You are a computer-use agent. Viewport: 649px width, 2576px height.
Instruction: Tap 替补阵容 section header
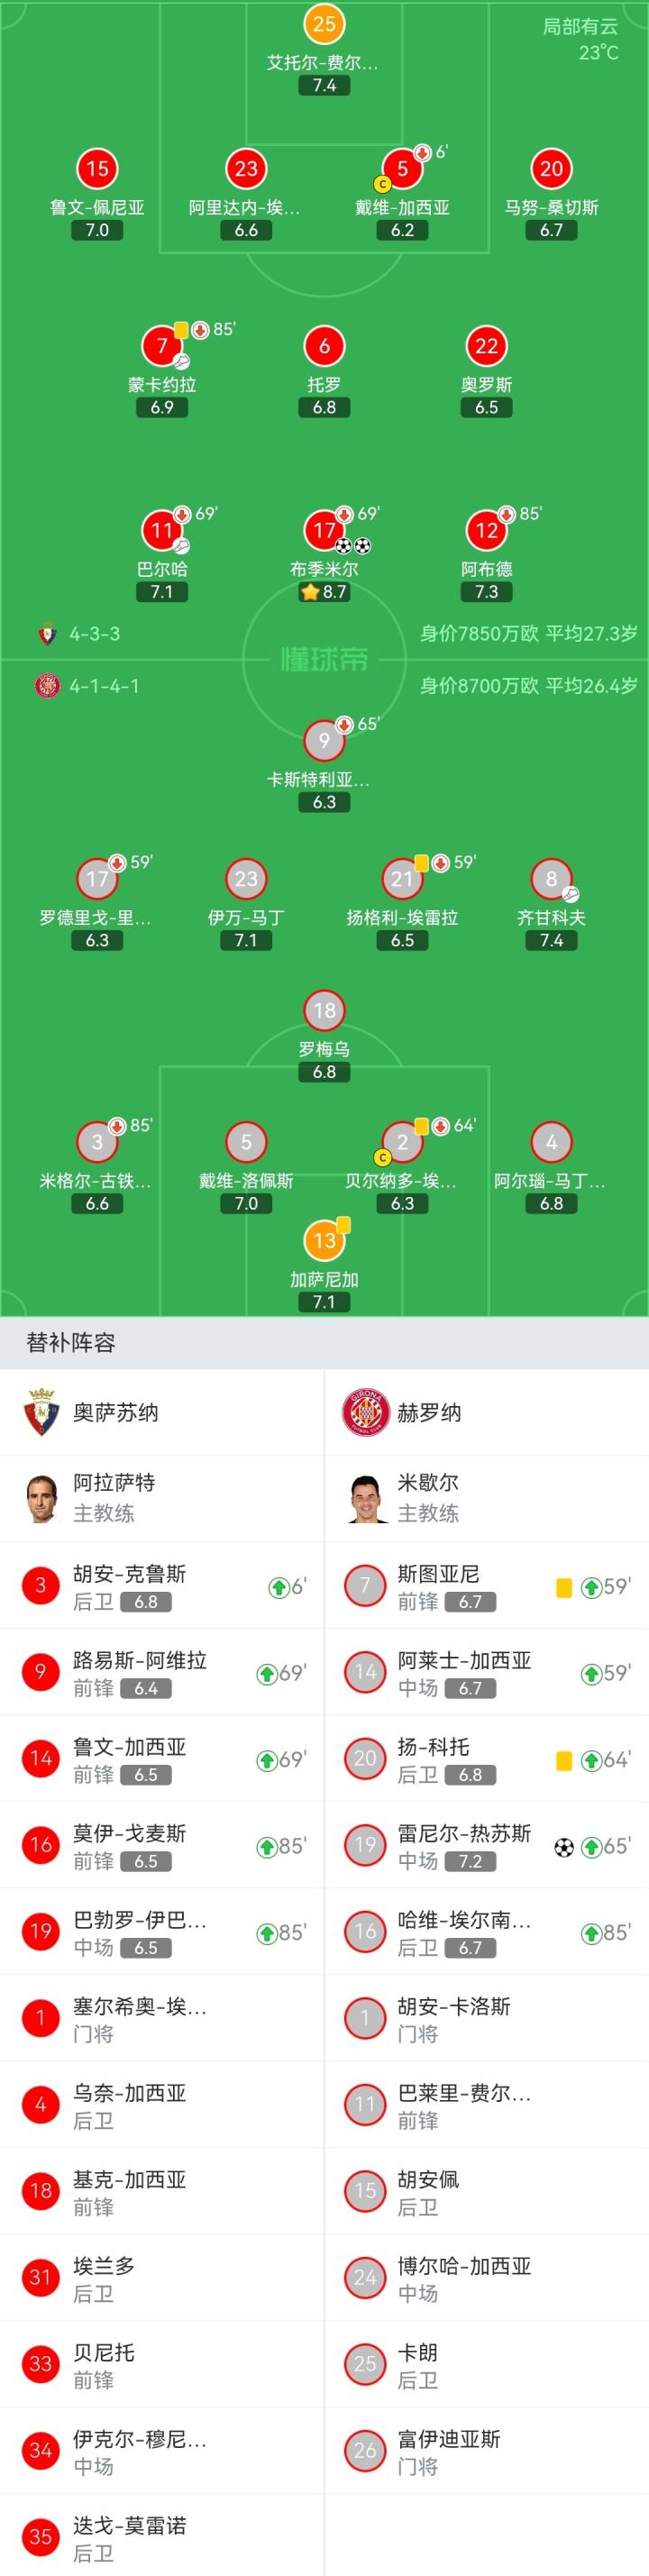click(71, 1342)
